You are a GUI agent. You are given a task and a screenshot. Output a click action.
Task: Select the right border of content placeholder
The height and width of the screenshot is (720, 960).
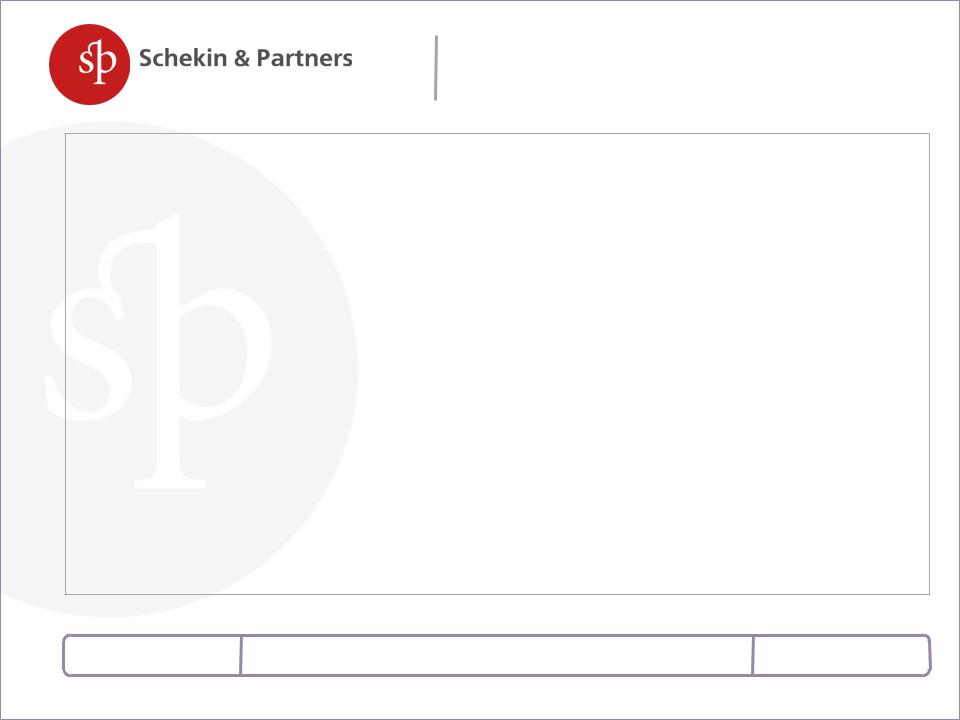pos(929,364)
